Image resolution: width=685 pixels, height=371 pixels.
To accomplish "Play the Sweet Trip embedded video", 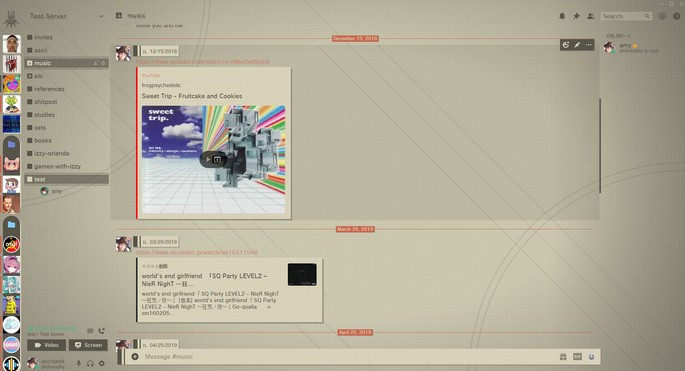I will (x=208, y=159).
